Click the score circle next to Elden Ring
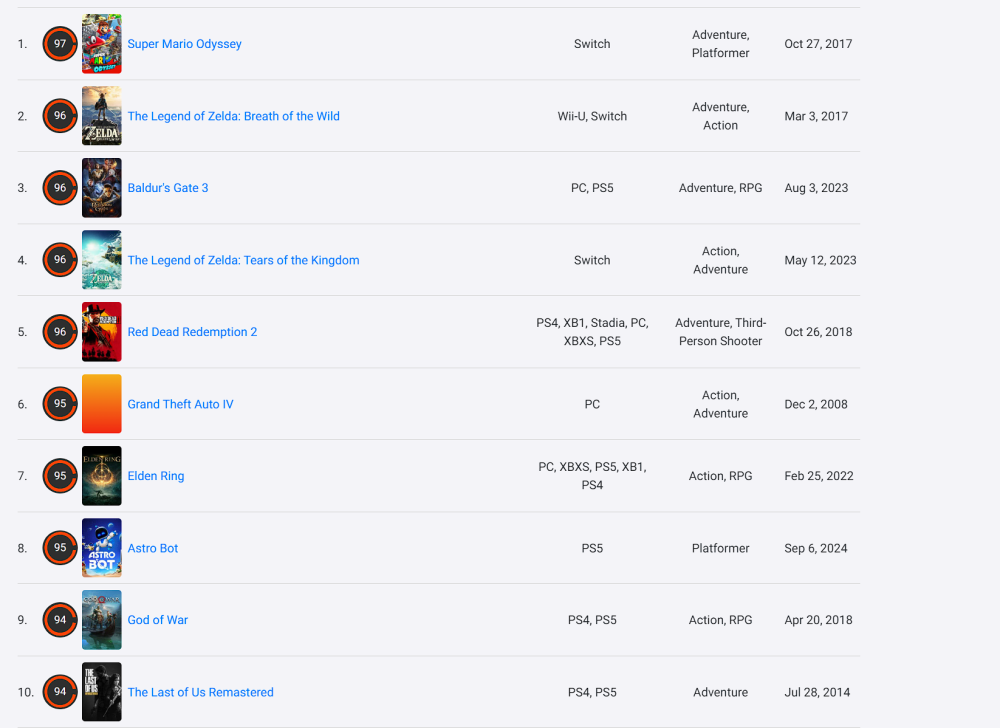 60,476
